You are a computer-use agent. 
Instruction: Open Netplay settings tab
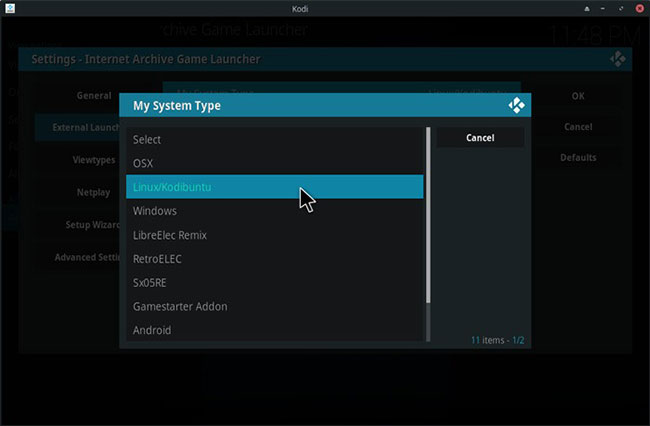point(93,192)
